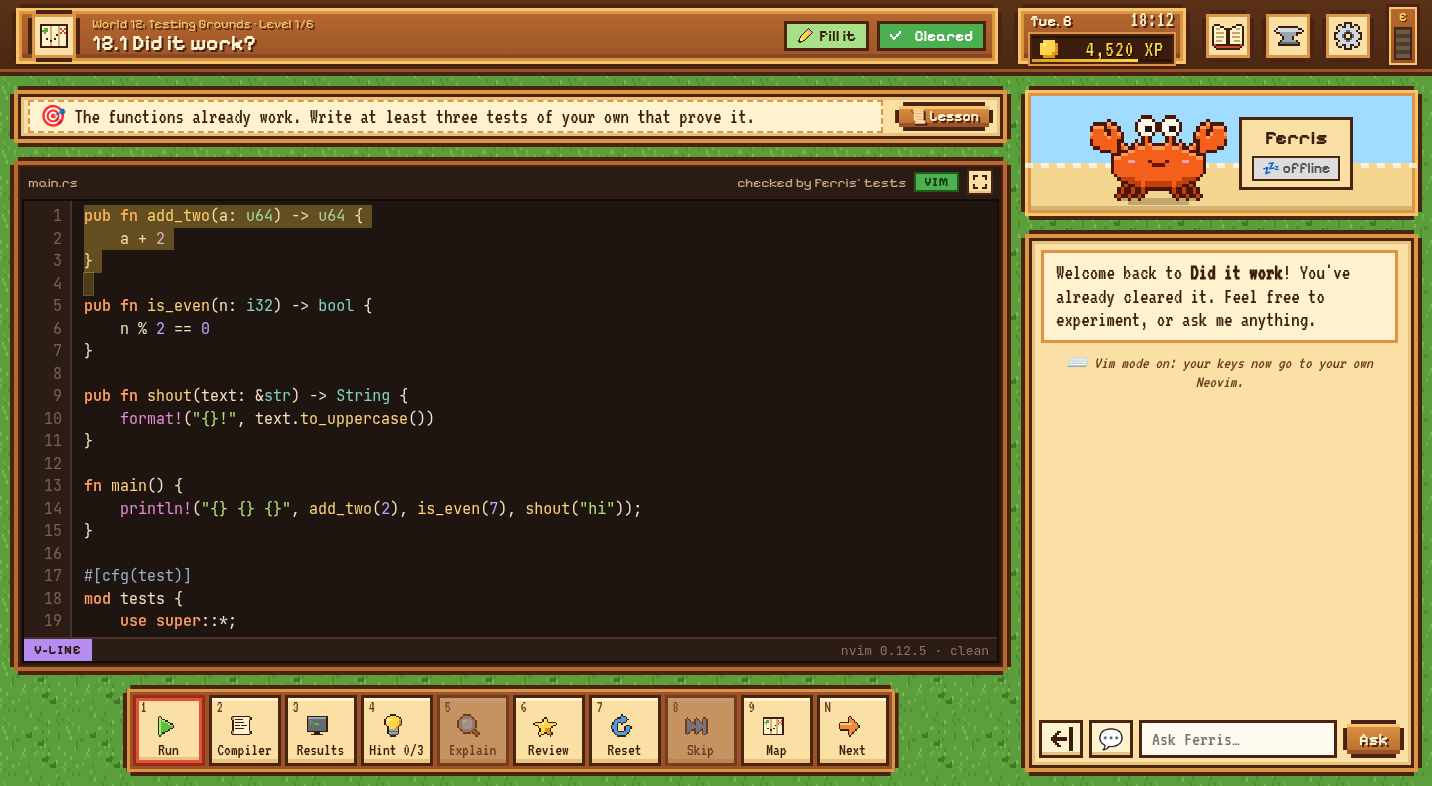Toggle VIM mode off in the editor
The width and height of the screenshot is (1432, 786).
[936, 182]
